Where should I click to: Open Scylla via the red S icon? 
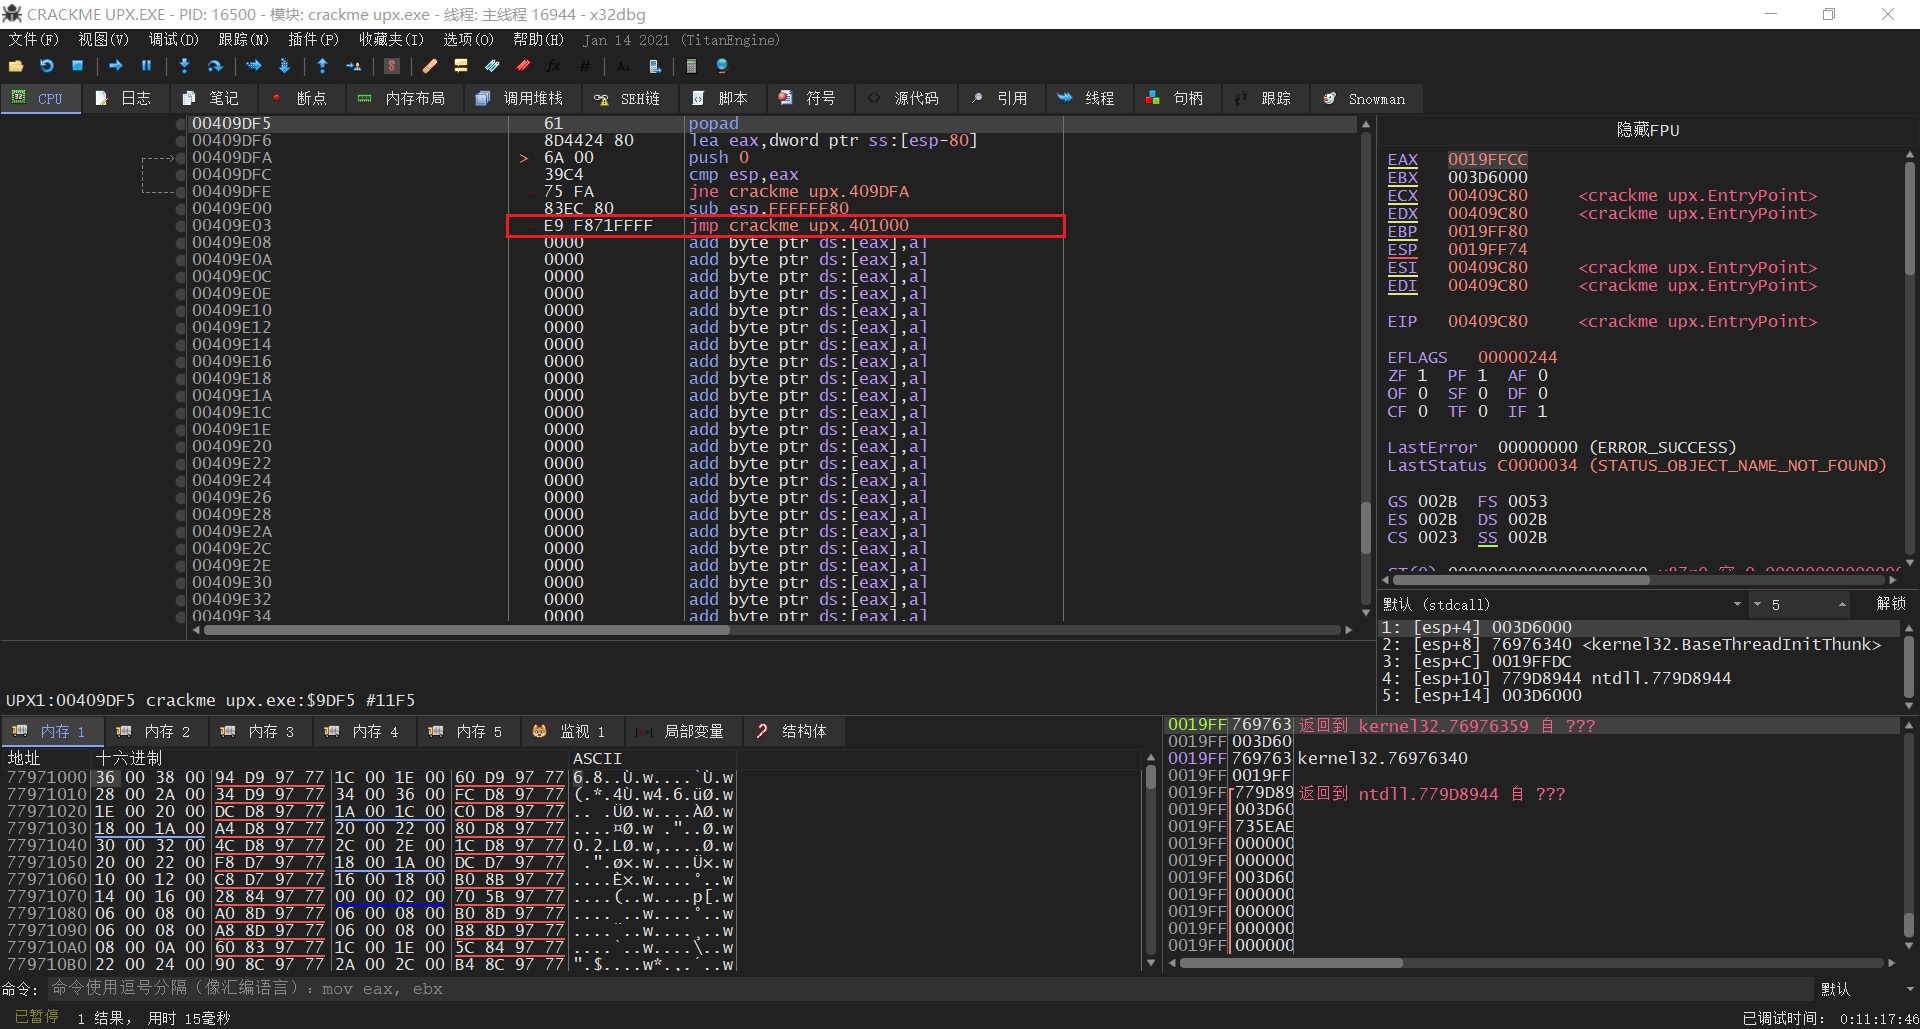point(392,66)
